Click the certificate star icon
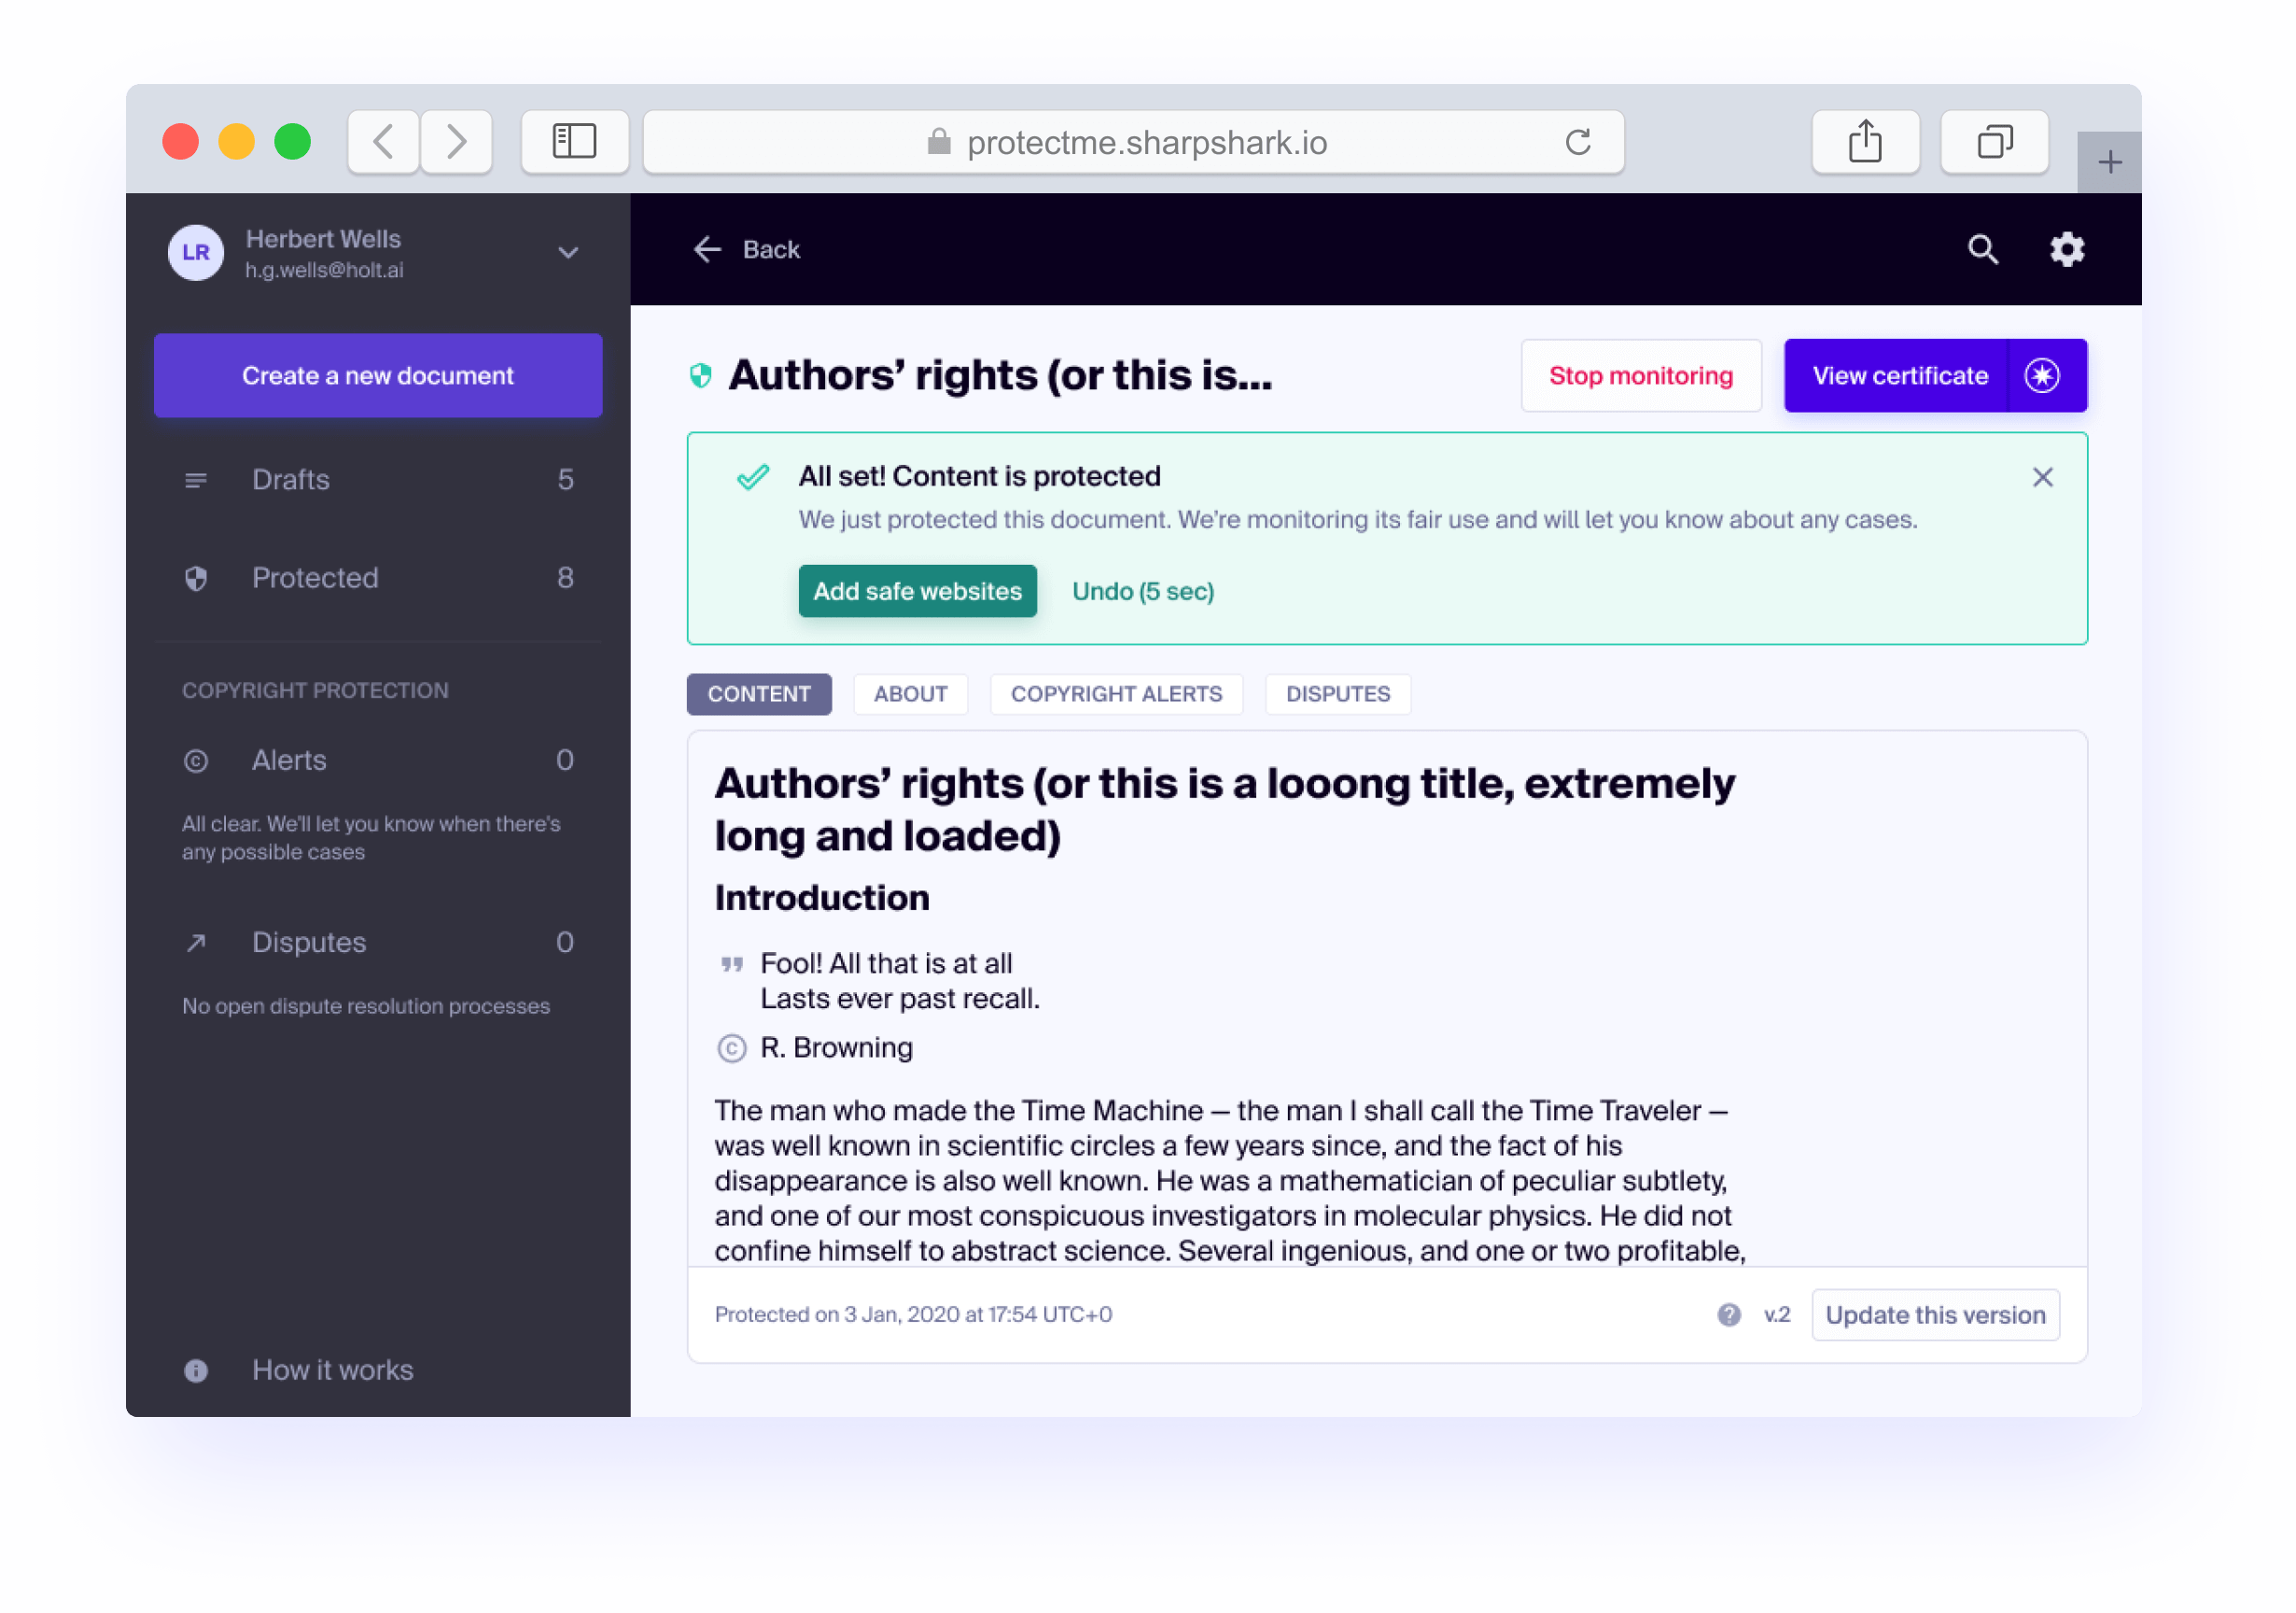This screenshot has height=1613, width=2296. (x=2041, y=376)
